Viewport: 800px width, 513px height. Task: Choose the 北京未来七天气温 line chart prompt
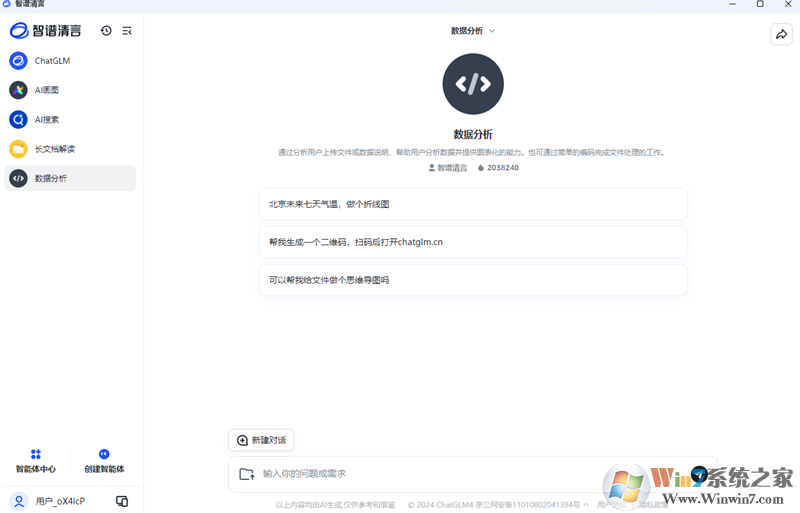click(x=473, y=204)
